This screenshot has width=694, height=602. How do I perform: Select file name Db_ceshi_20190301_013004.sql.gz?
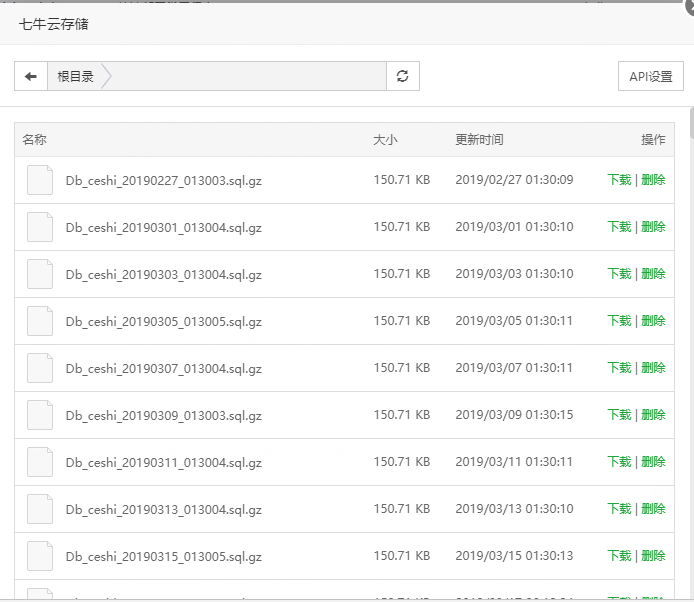(x=164, y=228)
